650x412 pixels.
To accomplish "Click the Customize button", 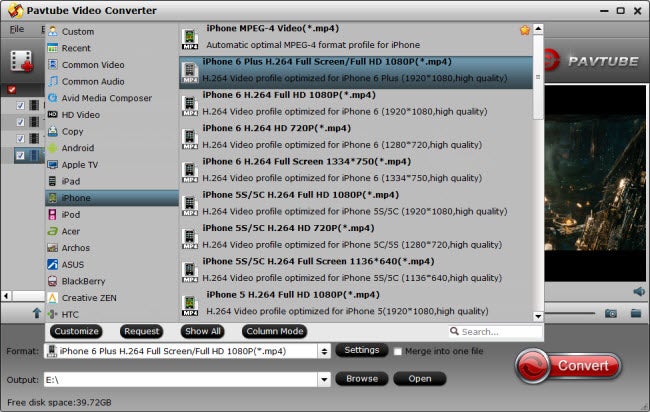I will pos(76,331).
